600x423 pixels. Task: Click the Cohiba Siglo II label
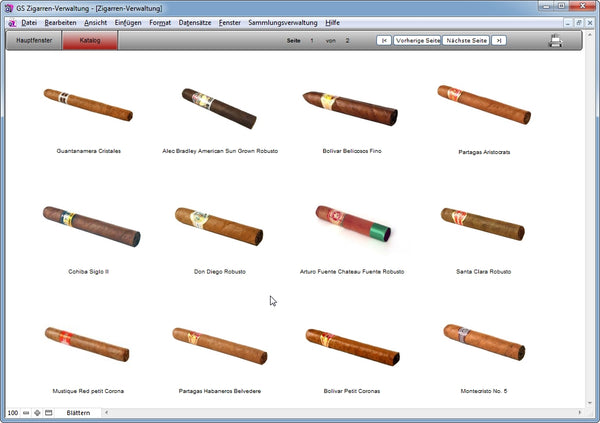89,272
